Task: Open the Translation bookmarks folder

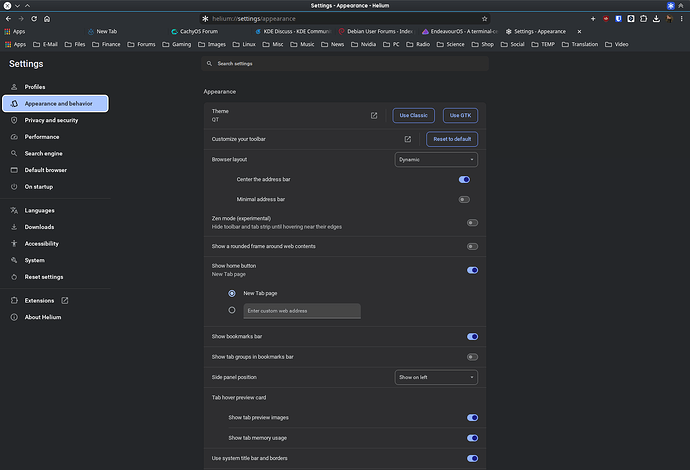Action: pyautogui.click(x=580, y=44)
